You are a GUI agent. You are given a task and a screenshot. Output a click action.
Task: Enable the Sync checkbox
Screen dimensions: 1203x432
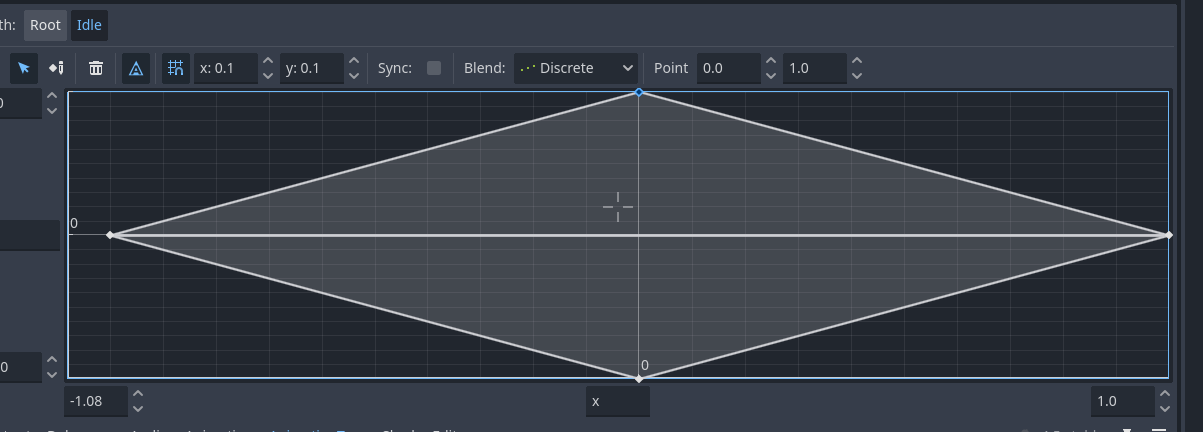click(x=434, y=68)
